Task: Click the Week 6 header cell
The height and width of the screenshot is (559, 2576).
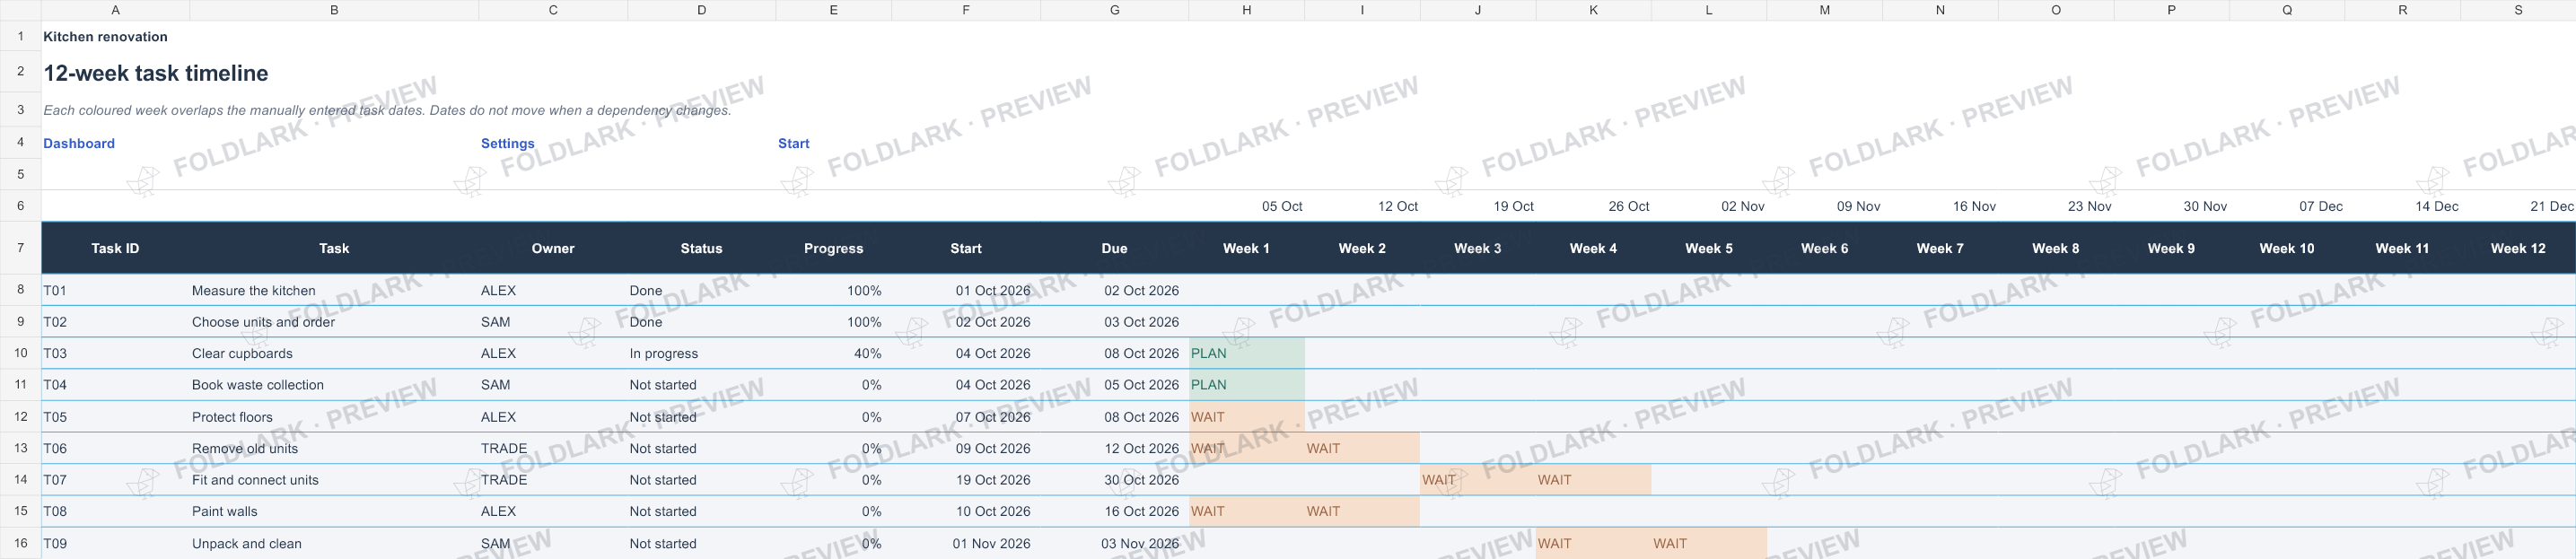Action: [x=1824, y=248]
